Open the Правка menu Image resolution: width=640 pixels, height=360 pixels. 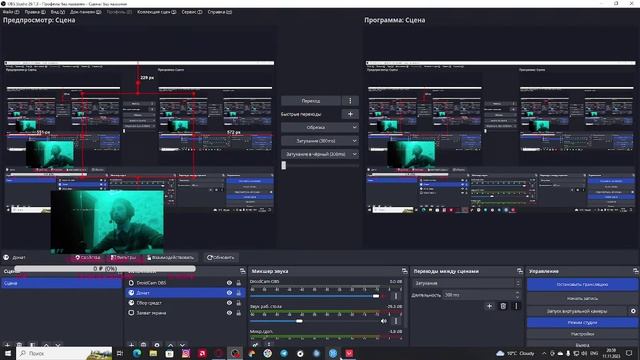pos(35,12)
